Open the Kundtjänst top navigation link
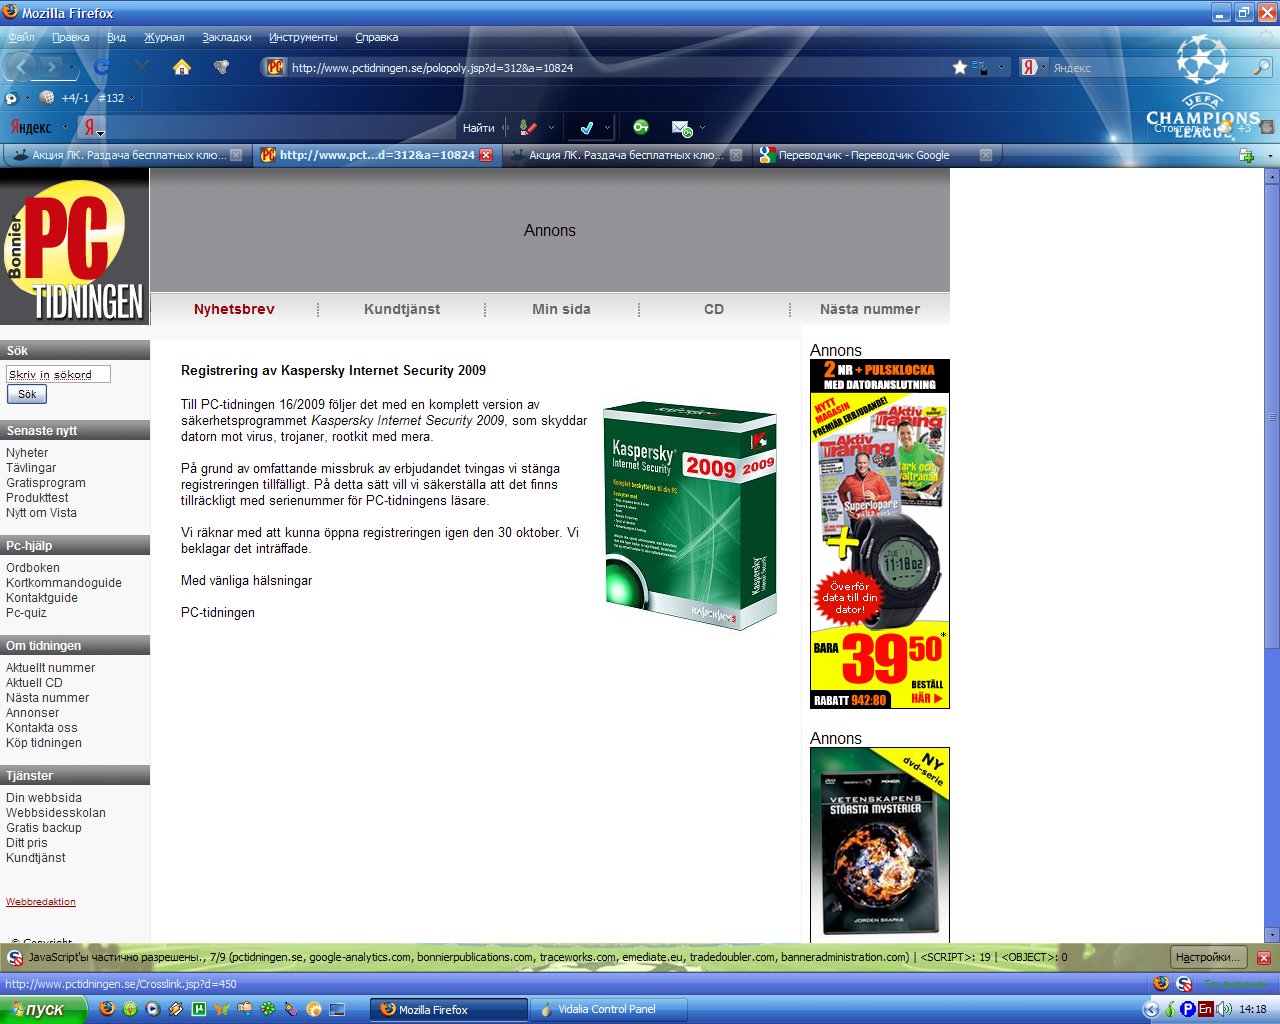This screenshot has width=1280, height=1024. point(402,309)
